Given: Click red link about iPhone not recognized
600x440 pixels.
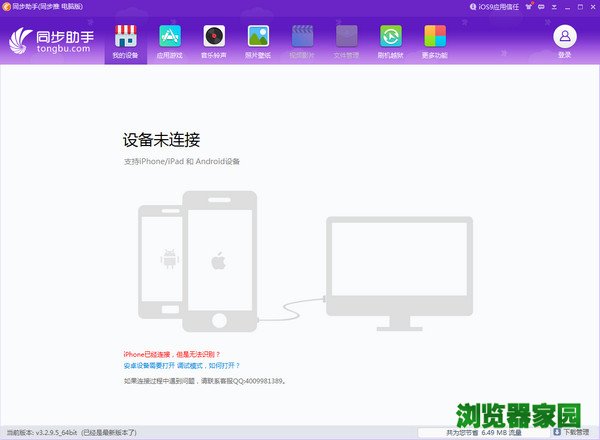Looking at the screenshot, I should 171,354.
